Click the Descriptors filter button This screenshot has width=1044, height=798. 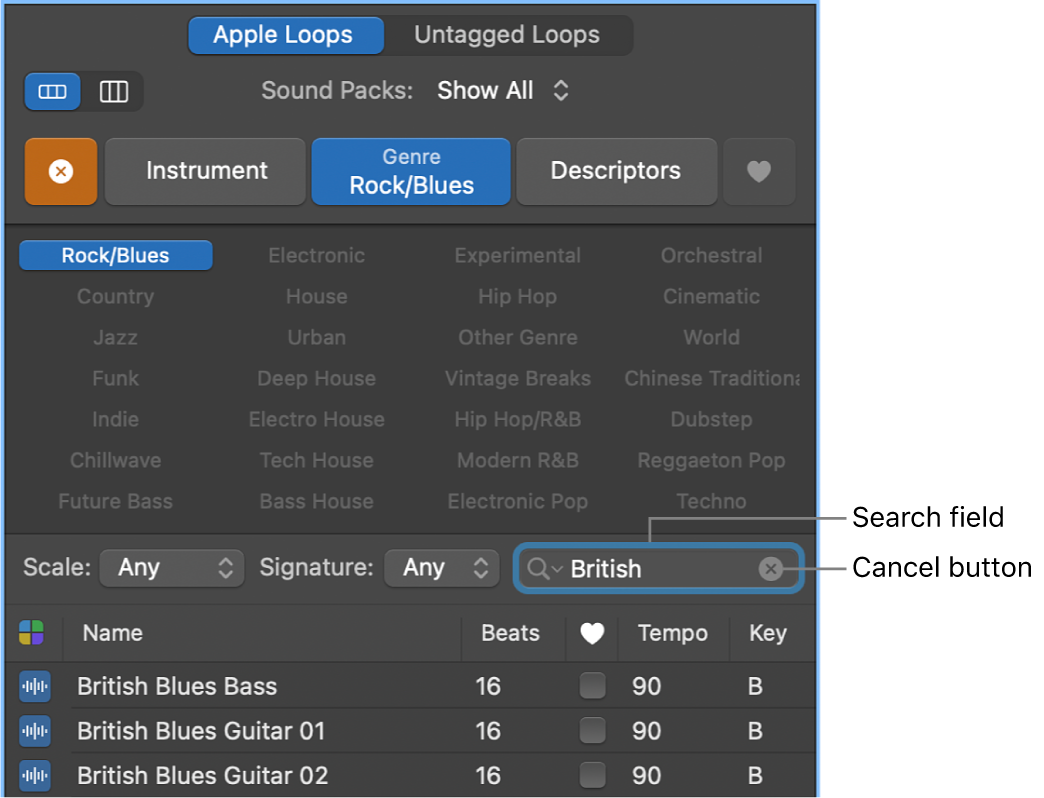pos(616,171)
